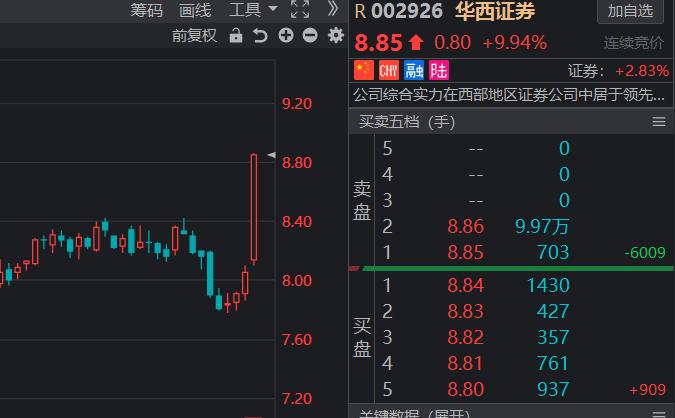The width and height of the screenshot is (675, 418).
Task: Click the current price marker arrow on axis
Action: tap(271, 155)
